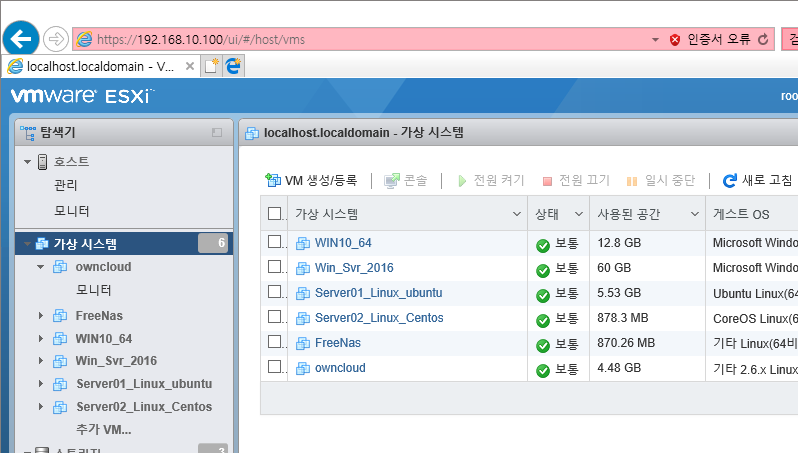Click the FreeNas VM icon in table
The image size is (798, 453).
pyautogui.click(x=303, y=344)
